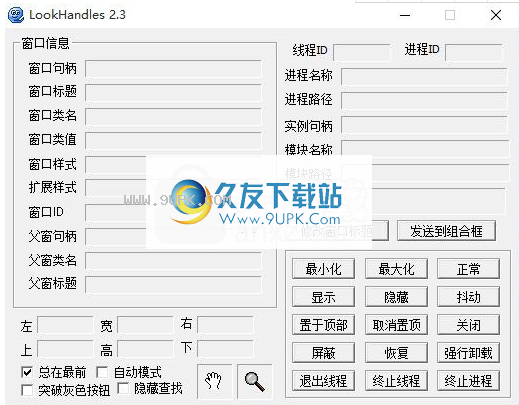
Task: Click the magnifying glass search icon
Action: coord(255,381)
